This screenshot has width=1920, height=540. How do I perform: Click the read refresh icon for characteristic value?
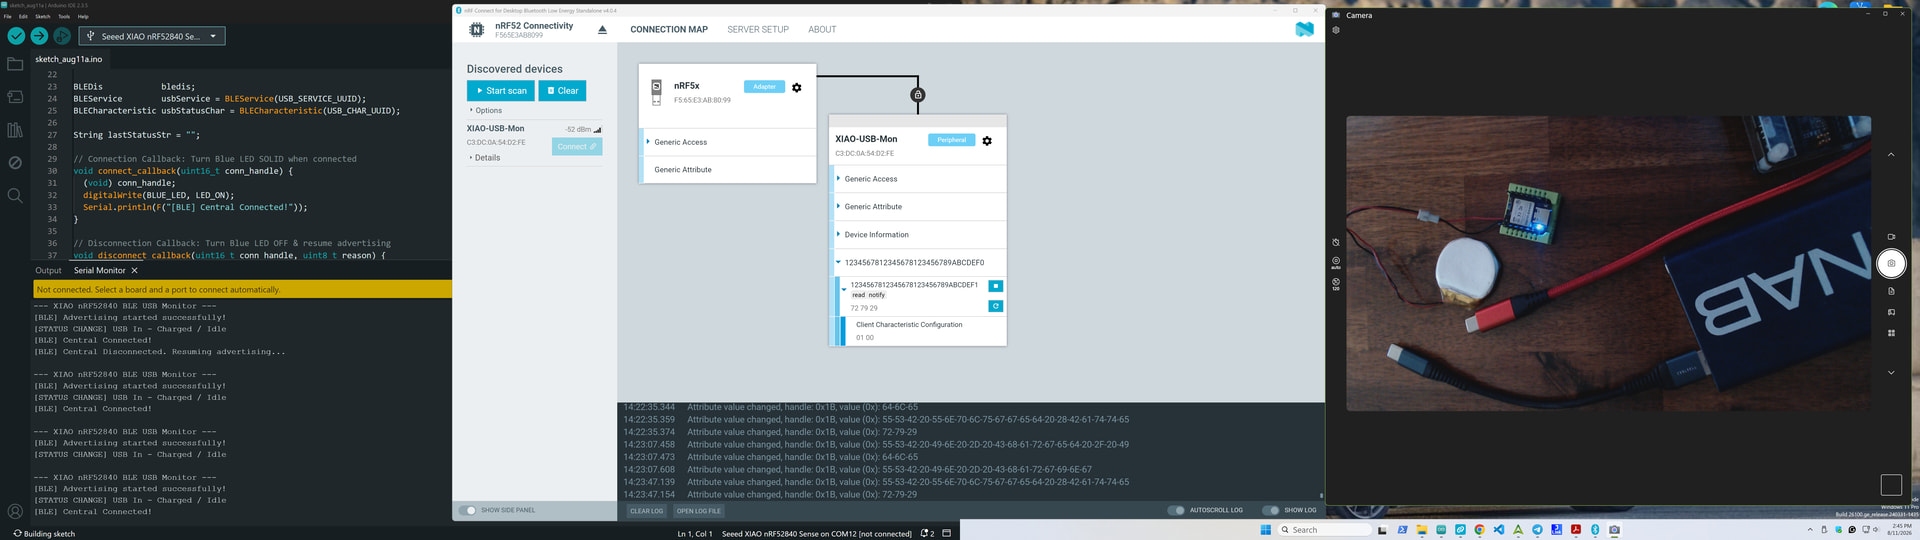tap(996, 306)
